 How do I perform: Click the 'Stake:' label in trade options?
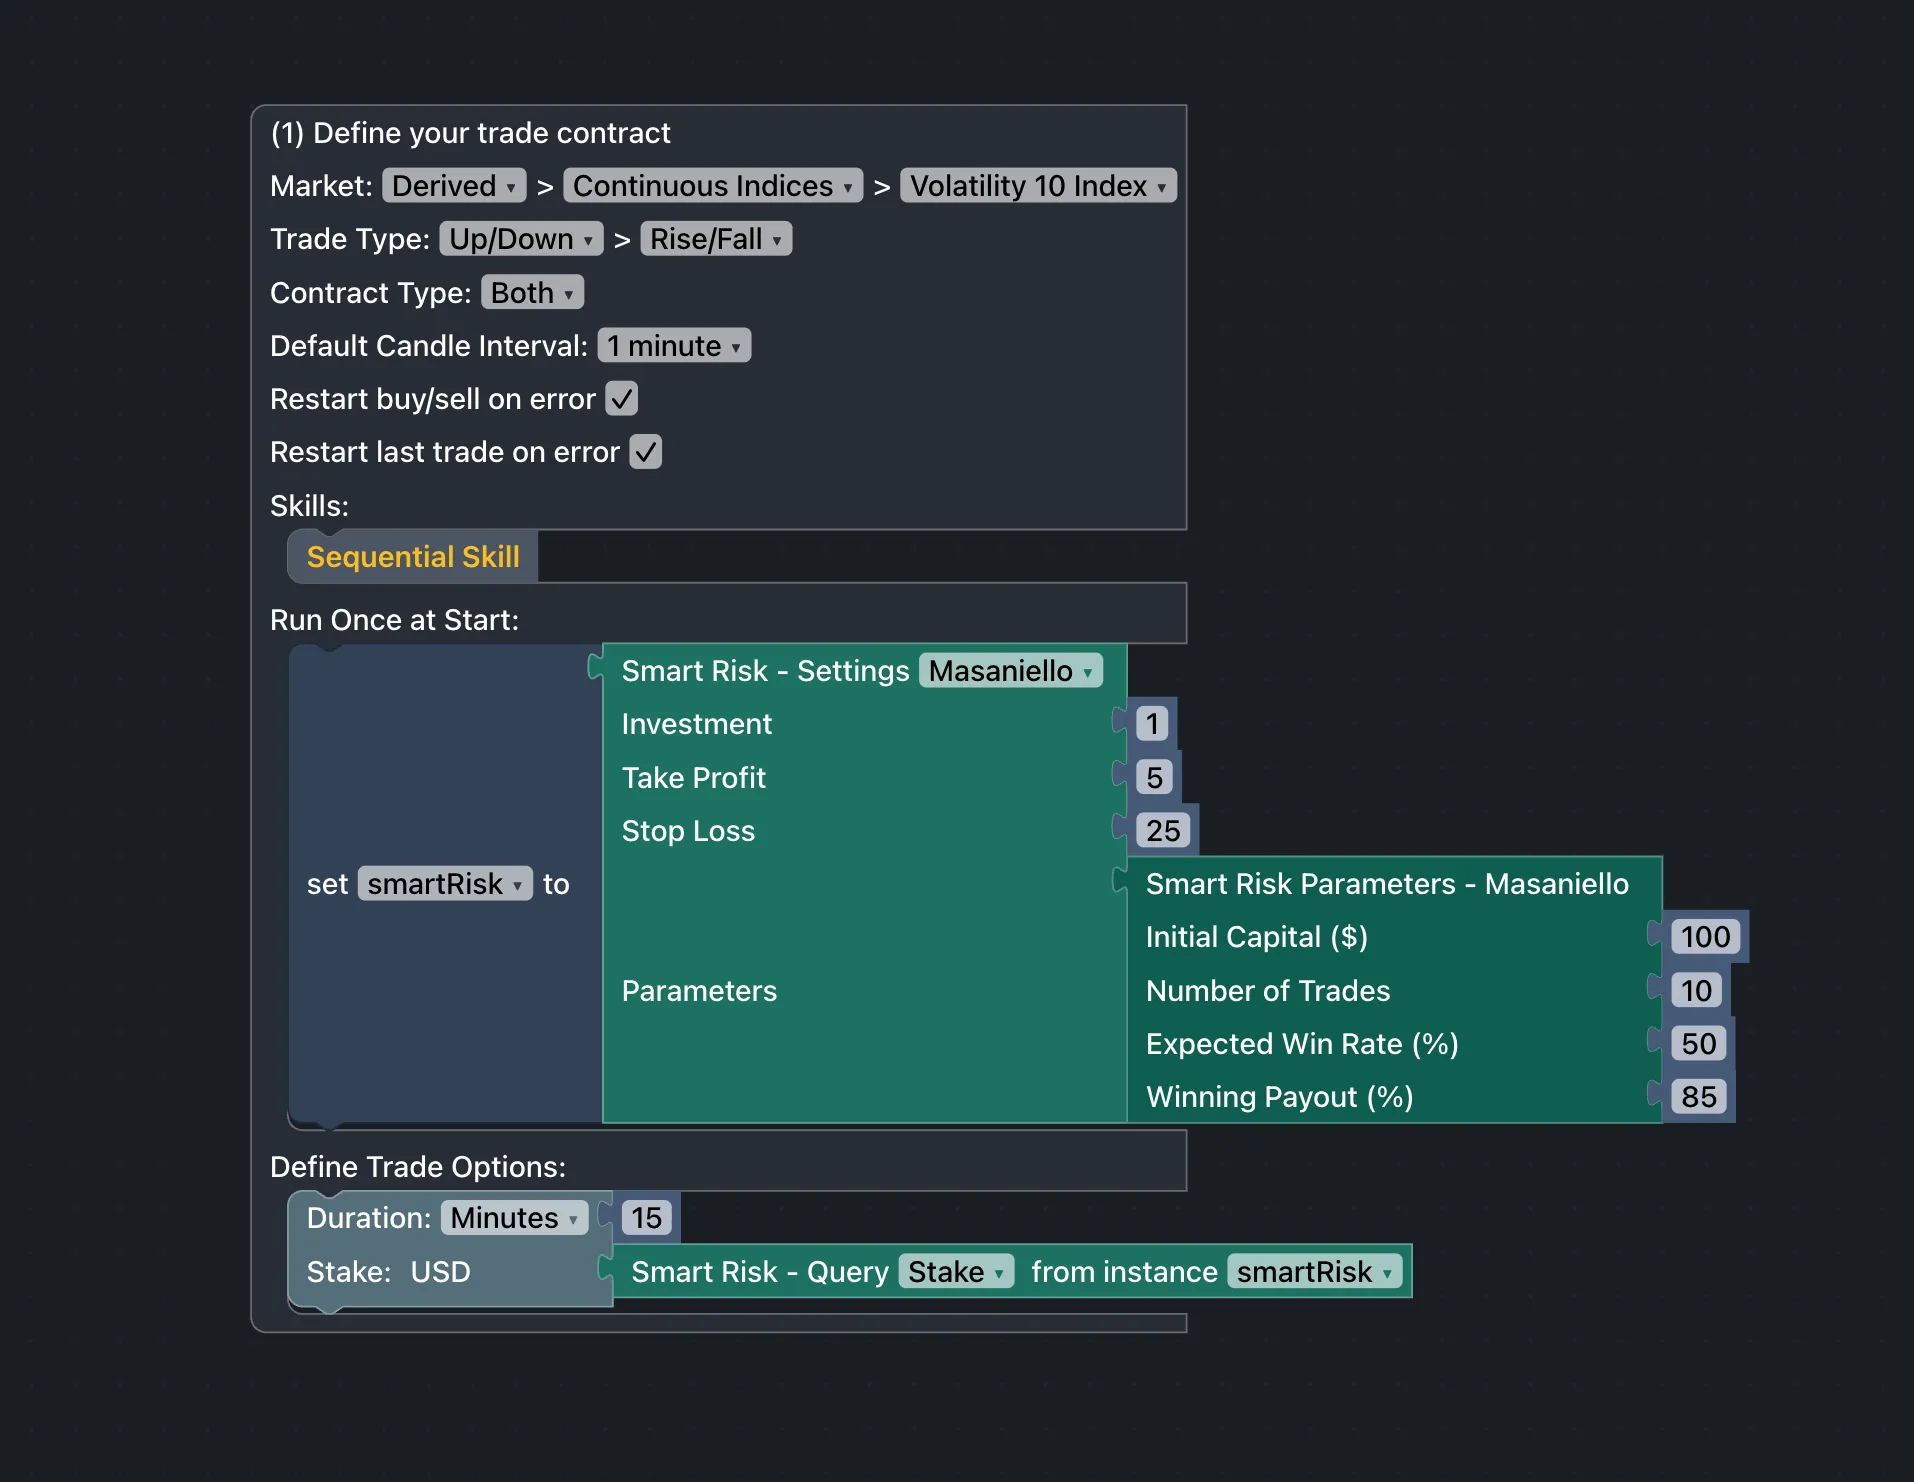pyautogui.click(x=349, y=1272)
